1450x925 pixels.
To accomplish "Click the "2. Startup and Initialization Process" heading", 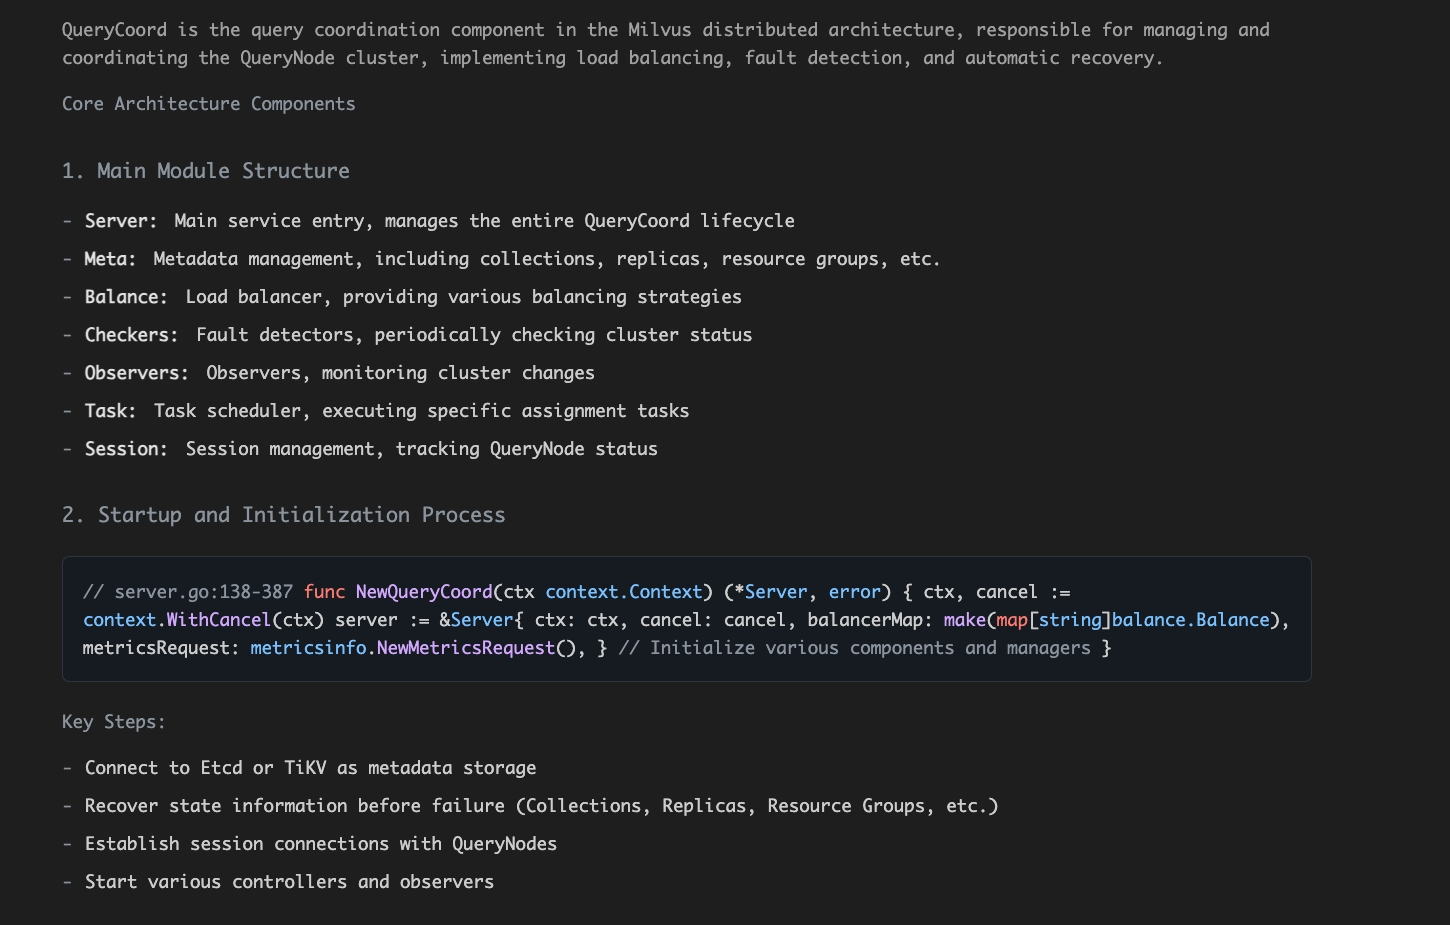I will (x=283, y=515).
